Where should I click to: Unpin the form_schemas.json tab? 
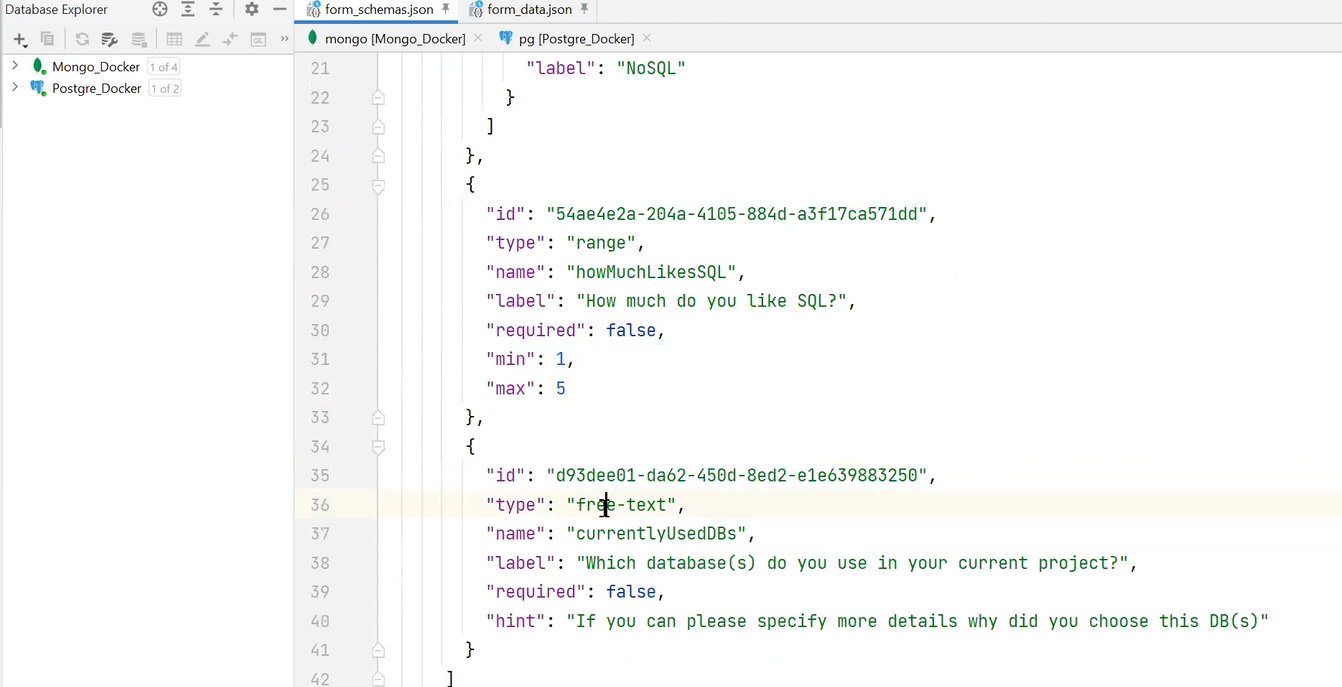coord(444,9)
